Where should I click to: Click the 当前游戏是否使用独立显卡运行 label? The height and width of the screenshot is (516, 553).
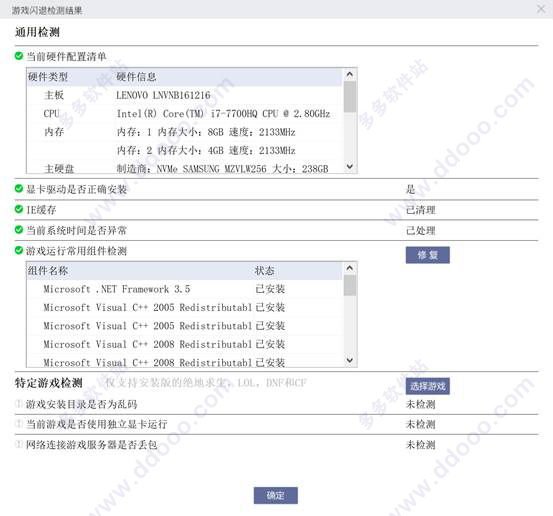97,424
